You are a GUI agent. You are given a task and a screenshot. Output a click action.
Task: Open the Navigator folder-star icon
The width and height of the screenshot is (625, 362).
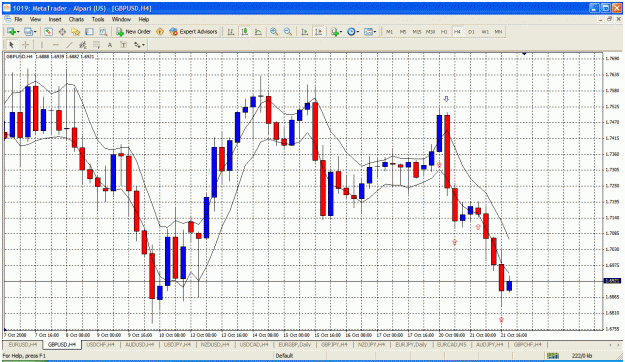pos(76,32)
